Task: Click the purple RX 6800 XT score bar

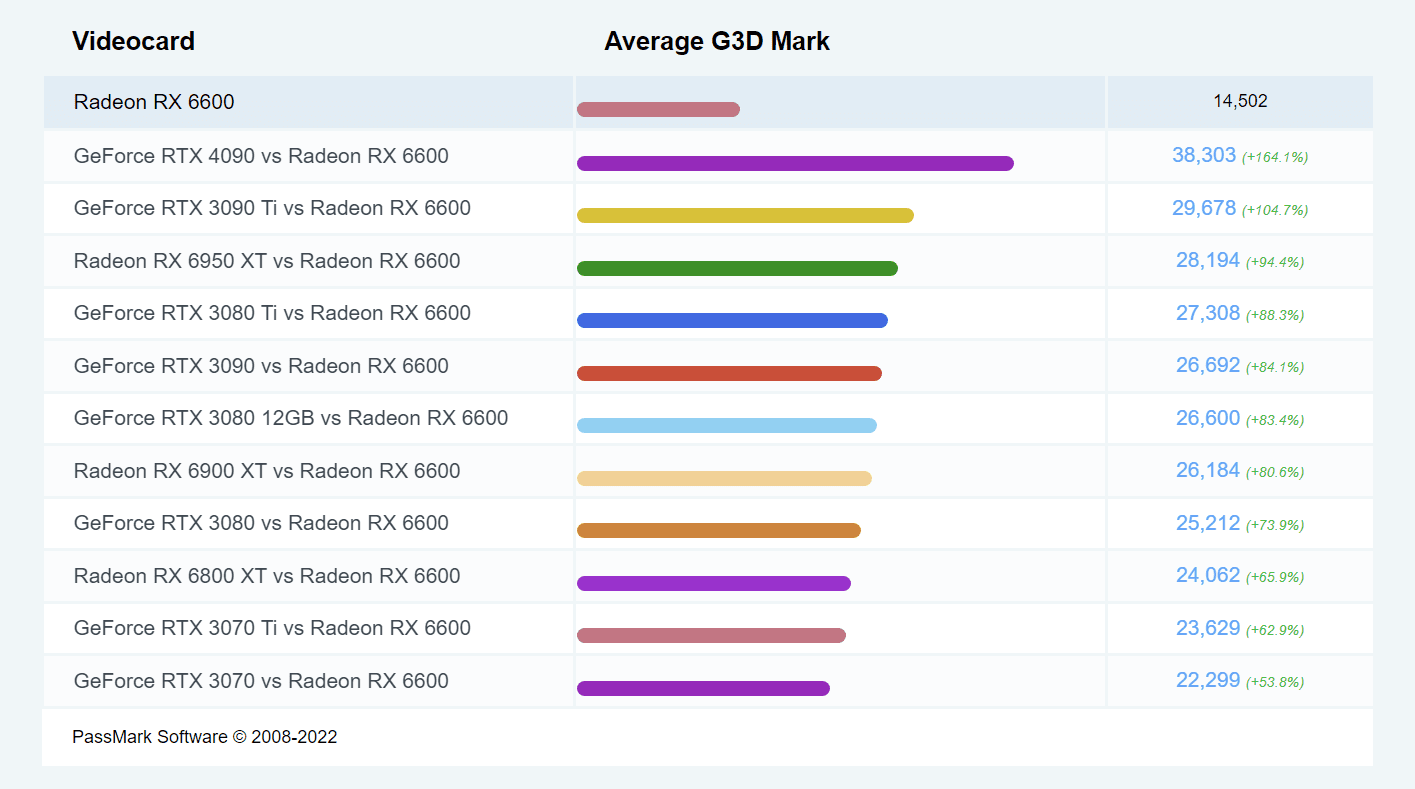Action: [x=714, y=583]
